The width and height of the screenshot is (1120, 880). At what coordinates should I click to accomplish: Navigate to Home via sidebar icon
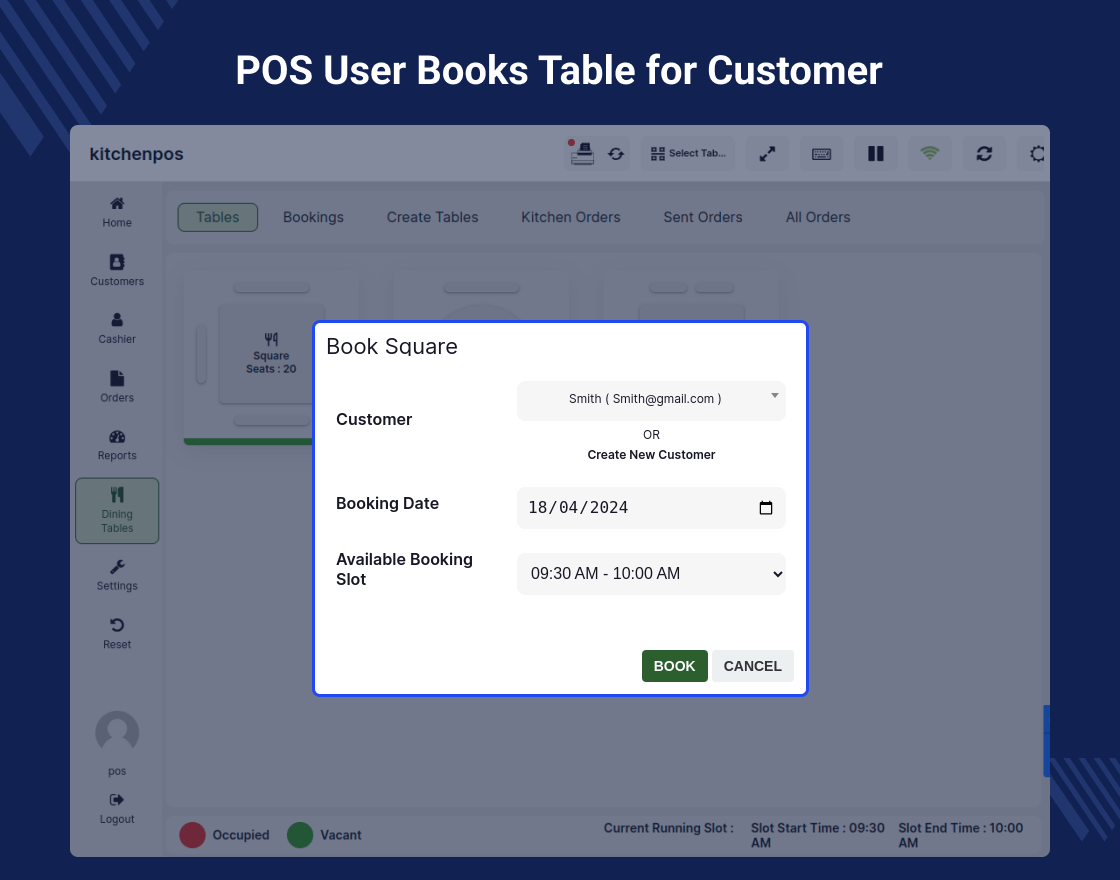tap(117, 210)
